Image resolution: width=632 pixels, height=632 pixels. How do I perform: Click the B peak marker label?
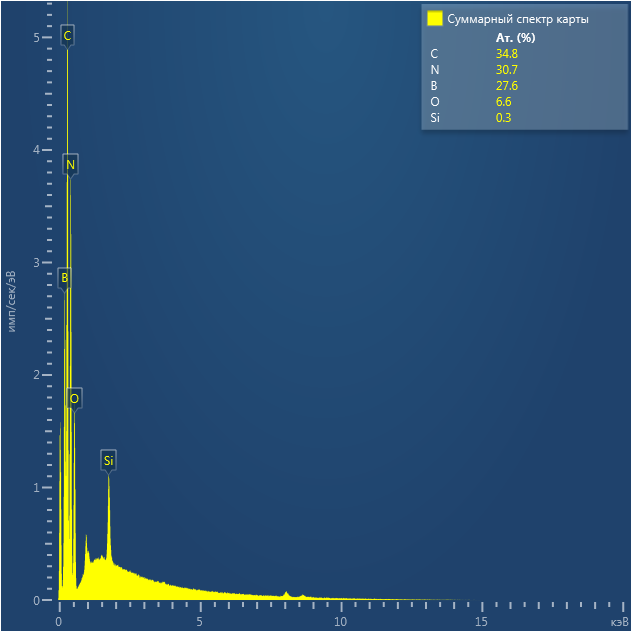pyautogui.click(x=64, y=277)
